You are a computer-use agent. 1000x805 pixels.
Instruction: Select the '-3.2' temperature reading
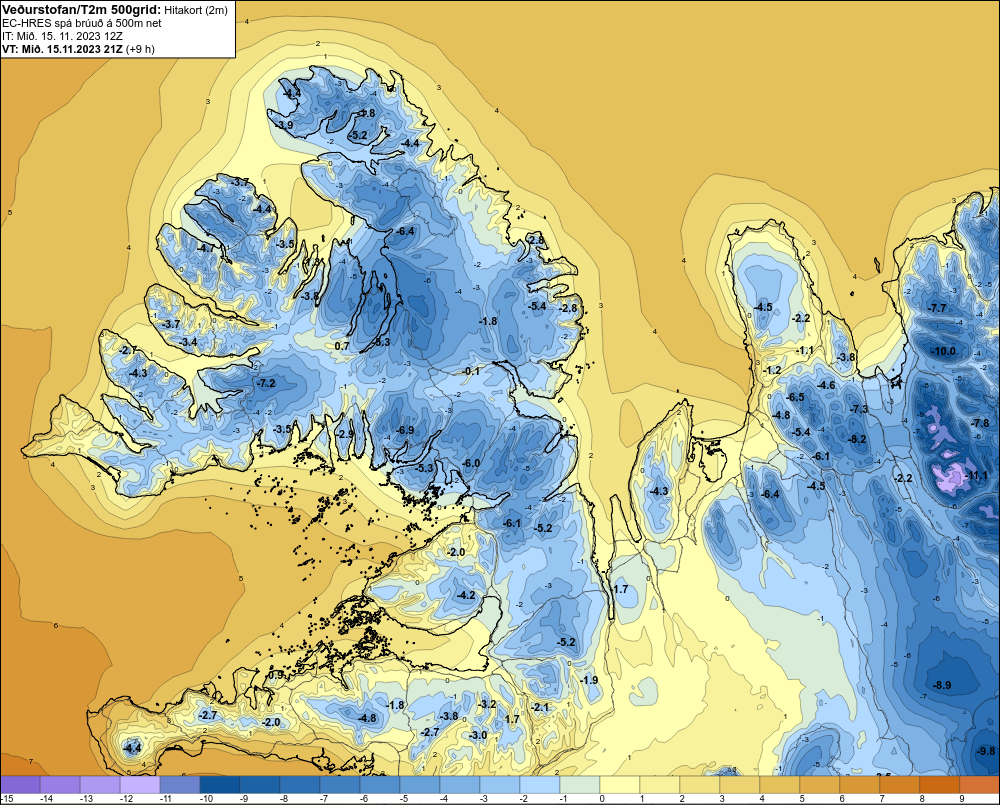[x=487, y=704]
